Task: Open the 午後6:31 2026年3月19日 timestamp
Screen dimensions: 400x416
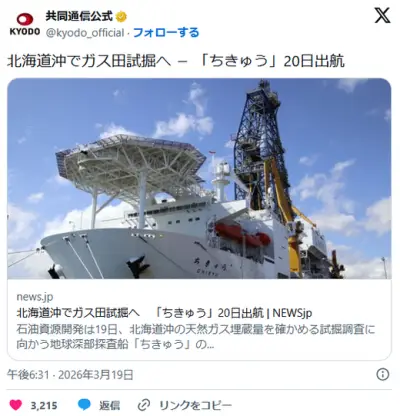Action: 70,375
